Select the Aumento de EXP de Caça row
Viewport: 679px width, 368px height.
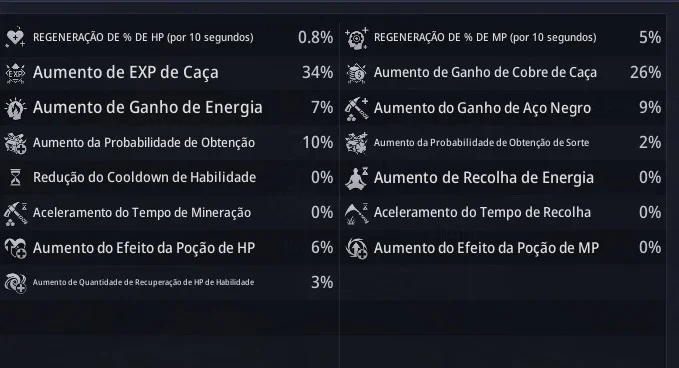point(169,73)
